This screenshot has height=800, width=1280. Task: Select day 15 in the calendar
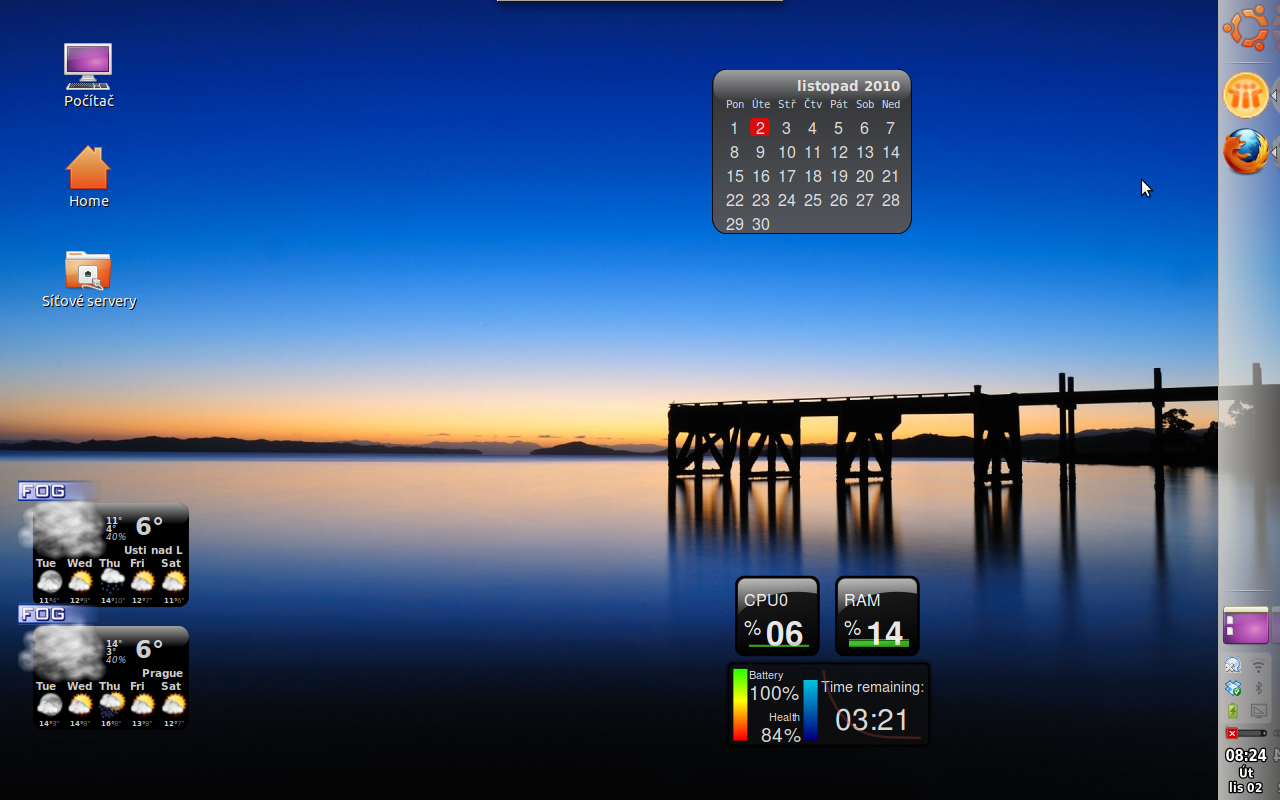coord(735,176)
